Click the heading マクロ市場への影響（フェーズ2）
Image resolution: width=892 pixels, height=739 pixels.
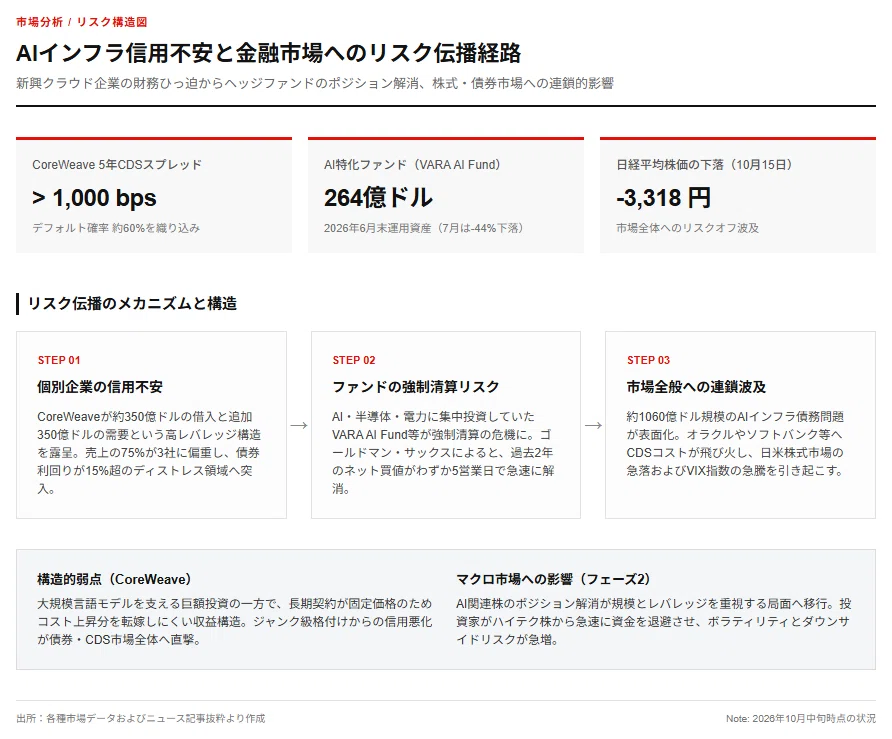554,579
